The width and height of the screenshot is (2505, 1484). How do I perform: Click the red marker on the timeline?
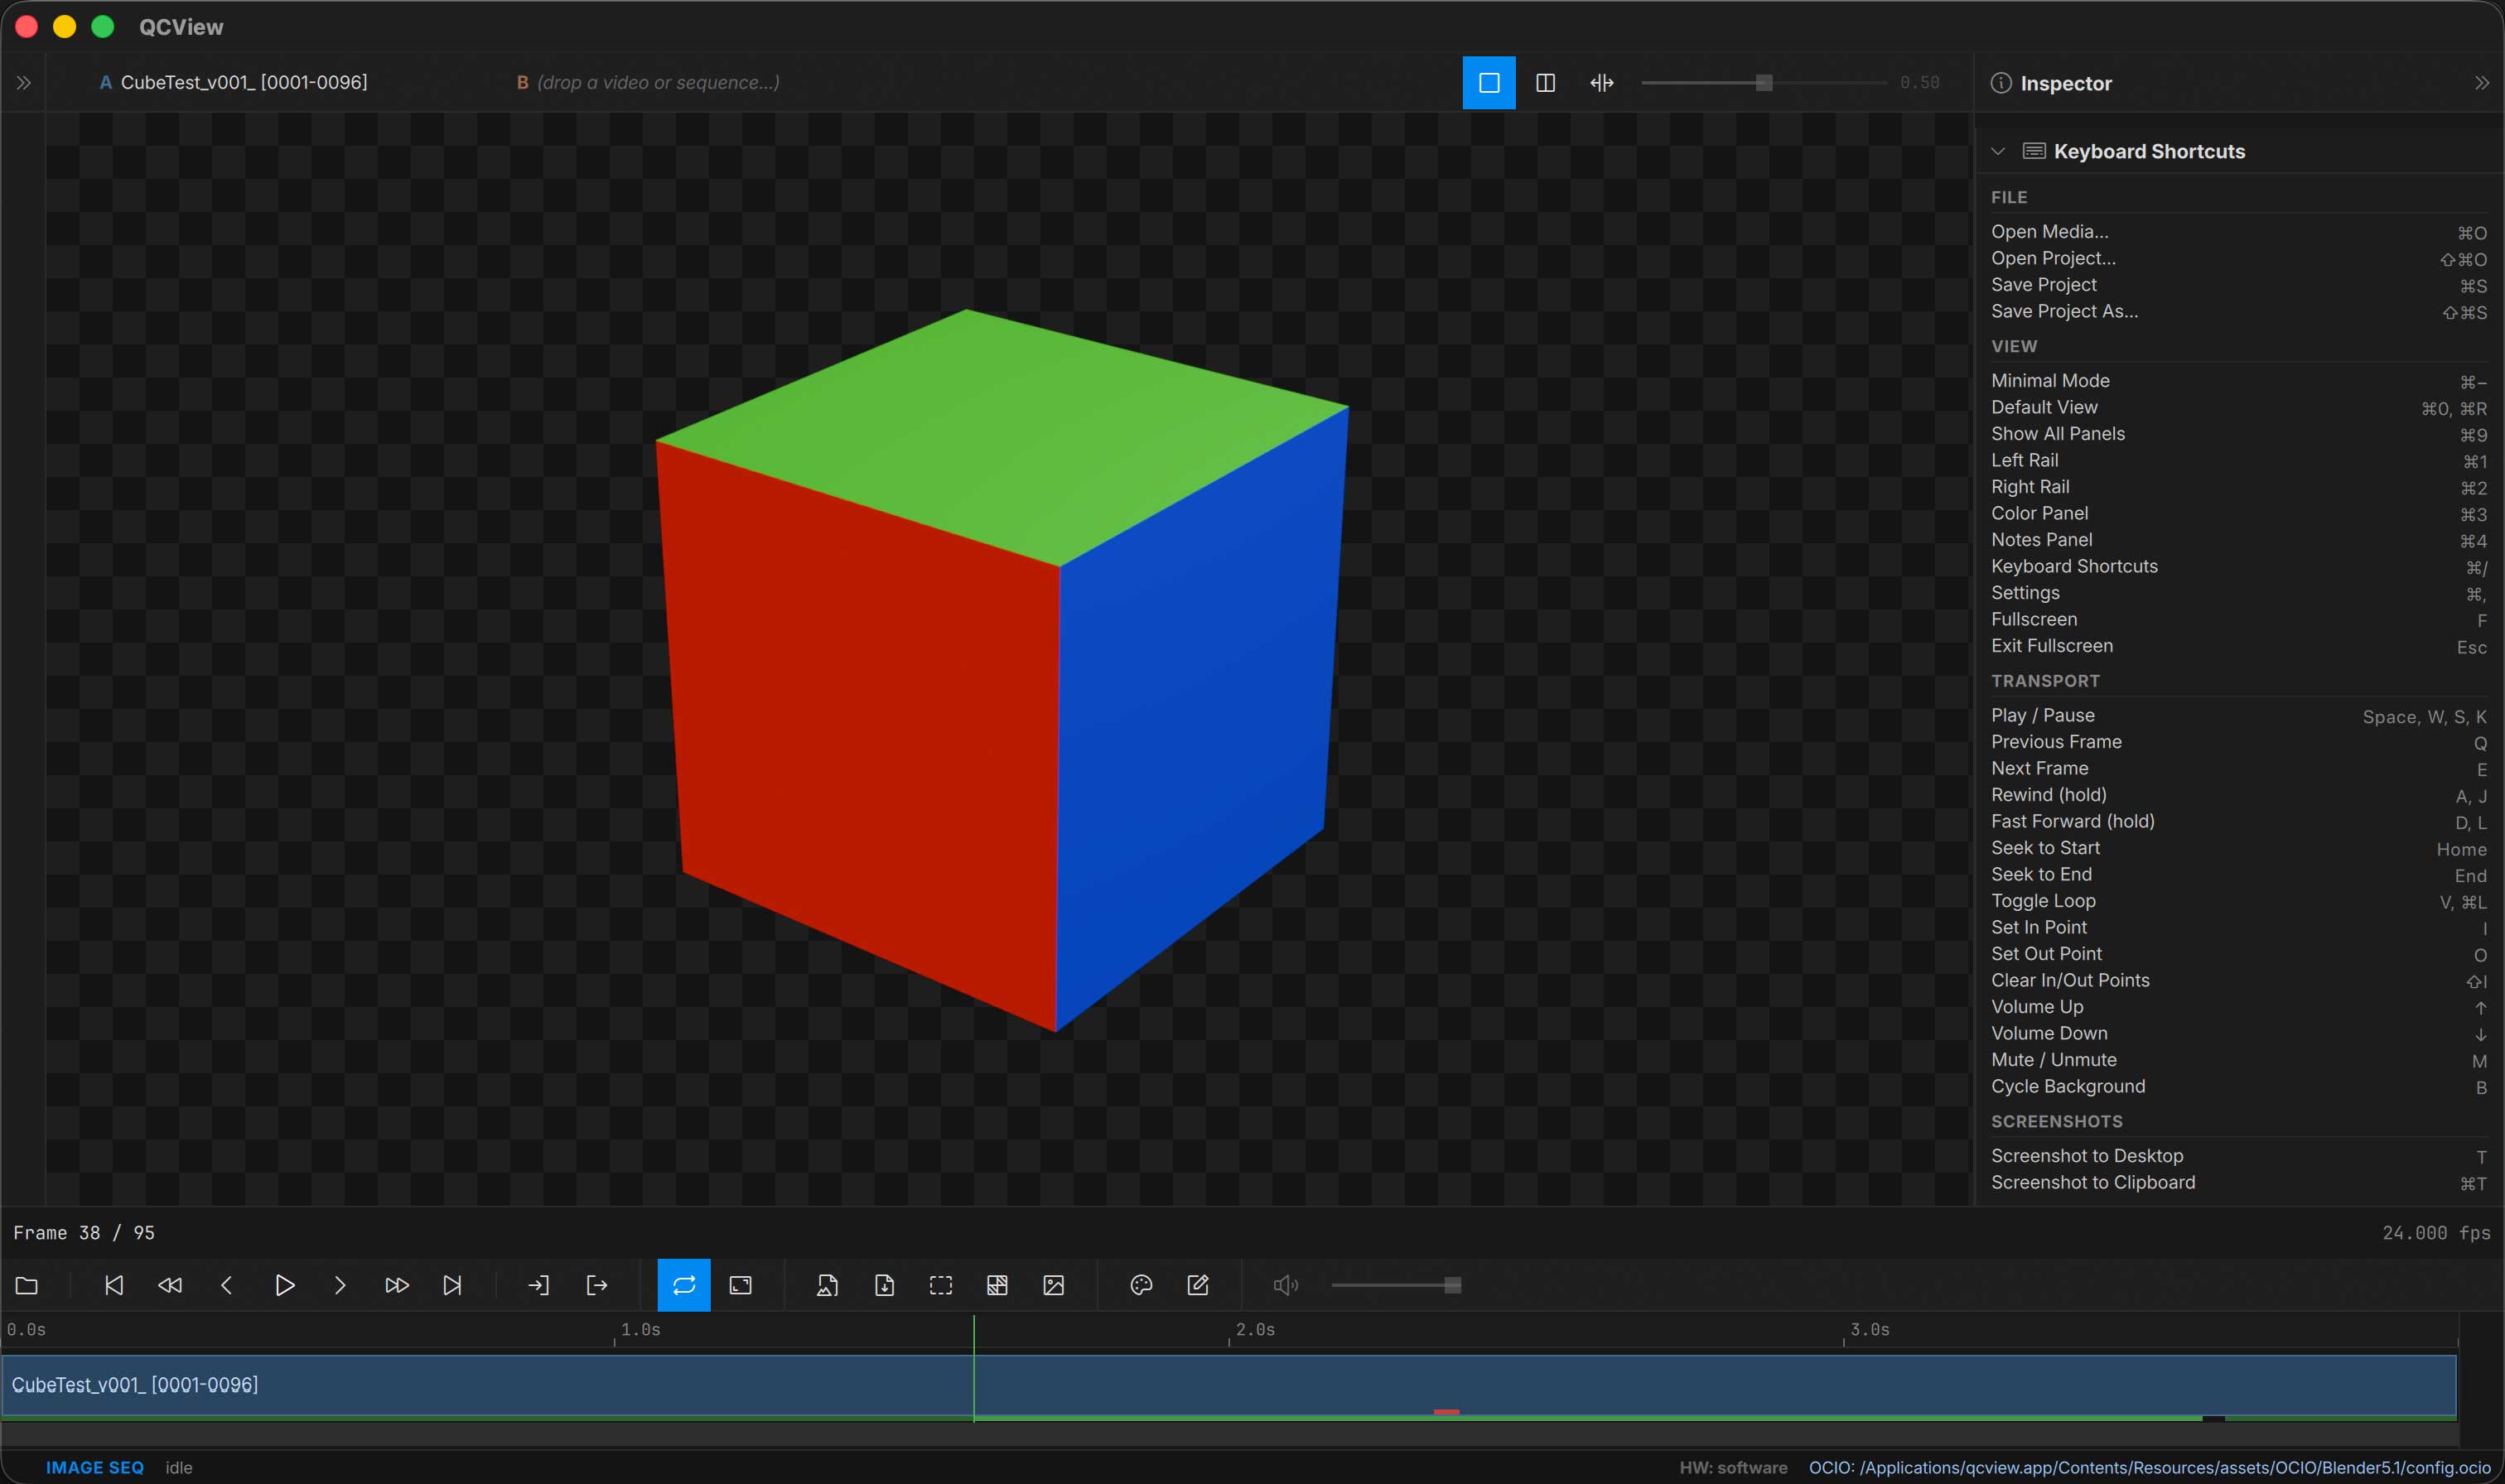(1446, 1412)
